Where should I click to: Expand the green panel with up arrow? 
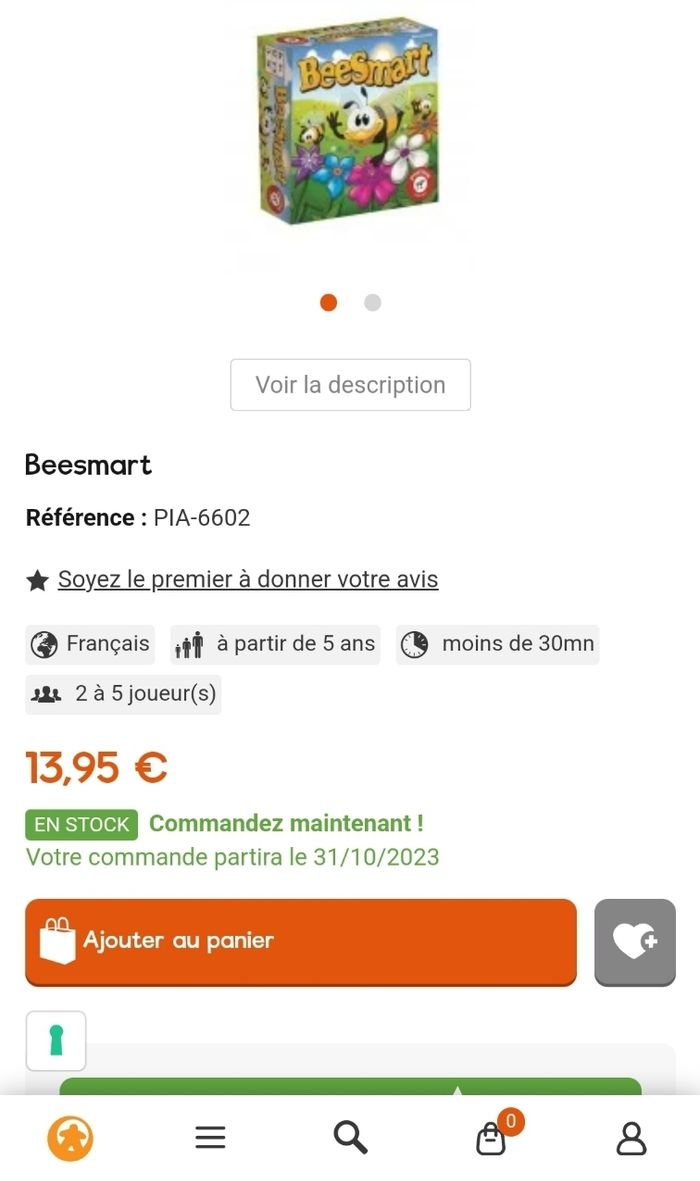tap(456, 1090)
